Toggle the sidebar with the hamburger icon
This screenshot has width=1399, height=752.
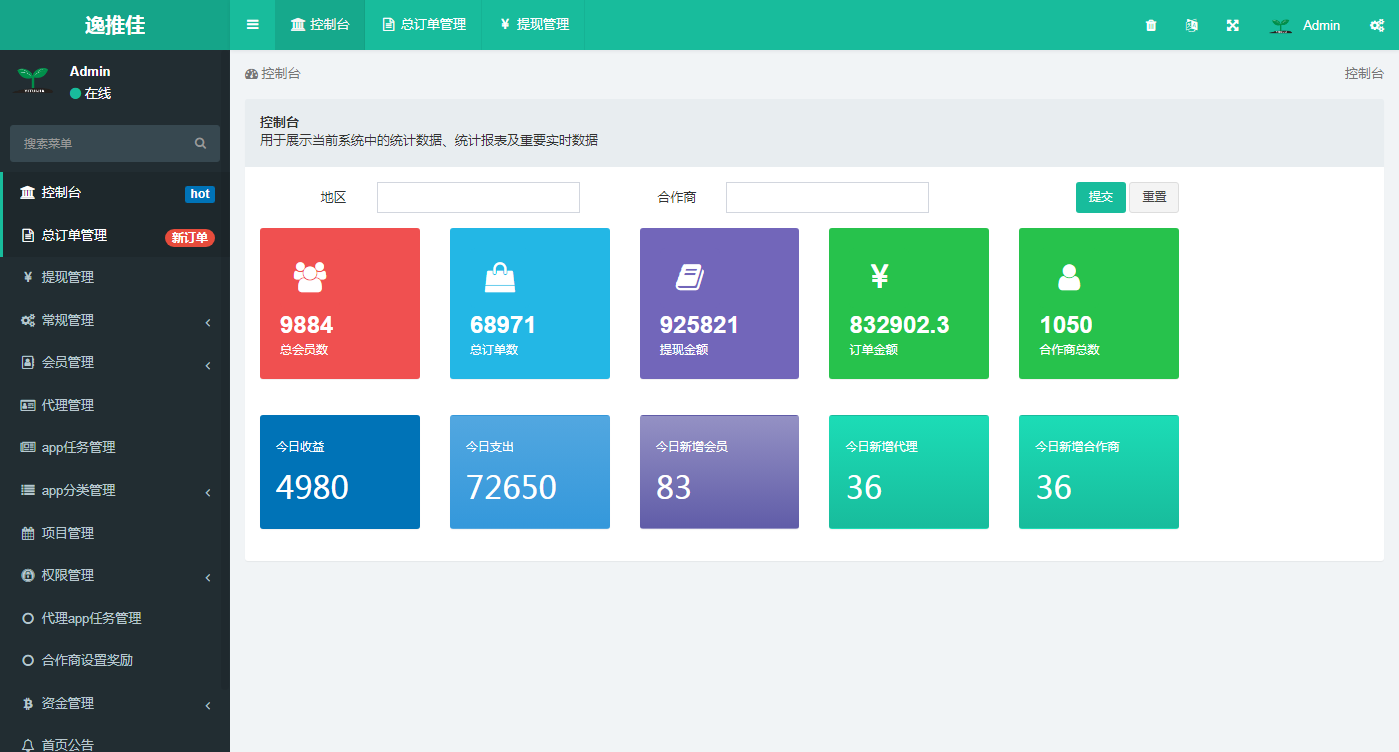pos(253,25)
